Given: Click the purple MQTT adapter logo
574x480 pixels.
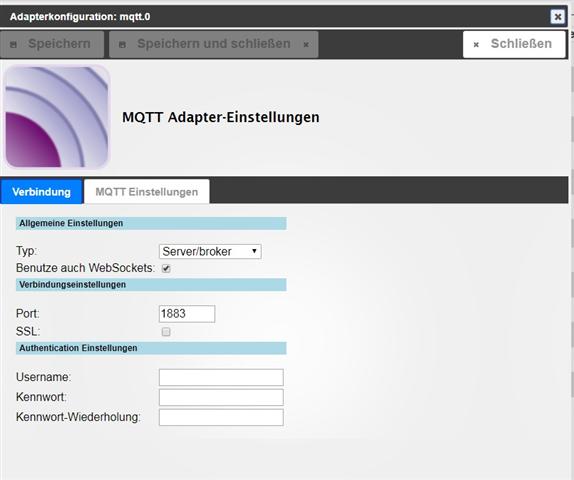Looking at the screenshot, I should (x=57, y=117).
